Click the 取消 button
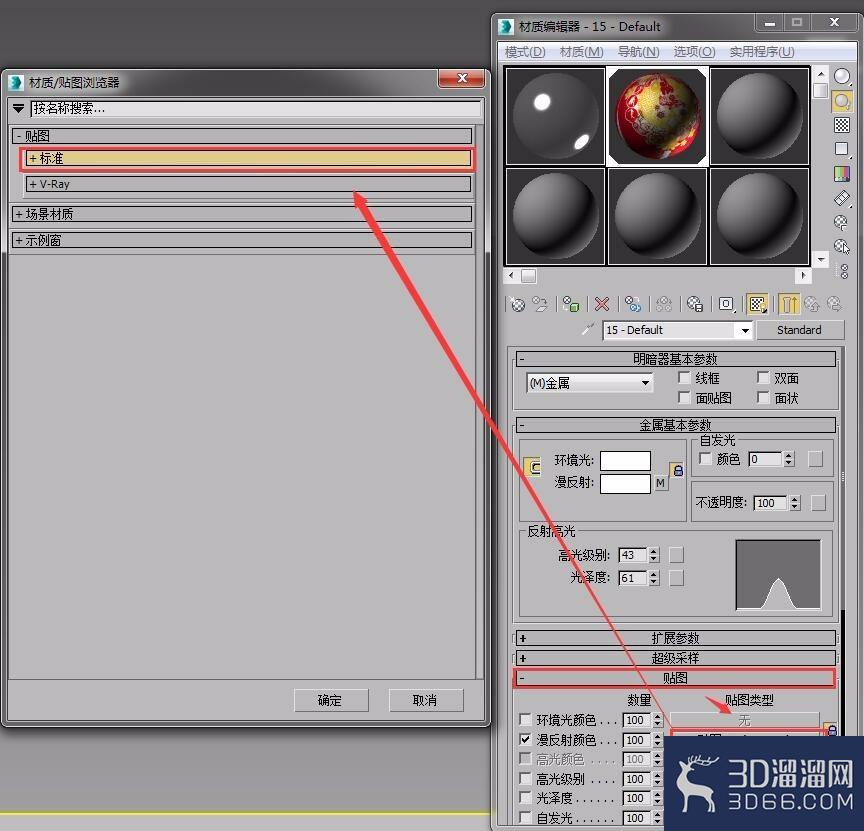 pyautogui.click(x=426, y=700)
